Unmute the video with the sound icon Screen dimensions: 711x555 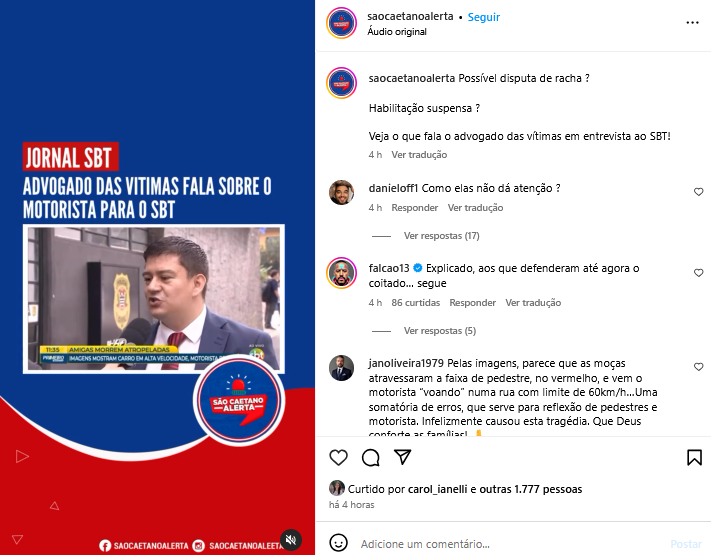291,540
